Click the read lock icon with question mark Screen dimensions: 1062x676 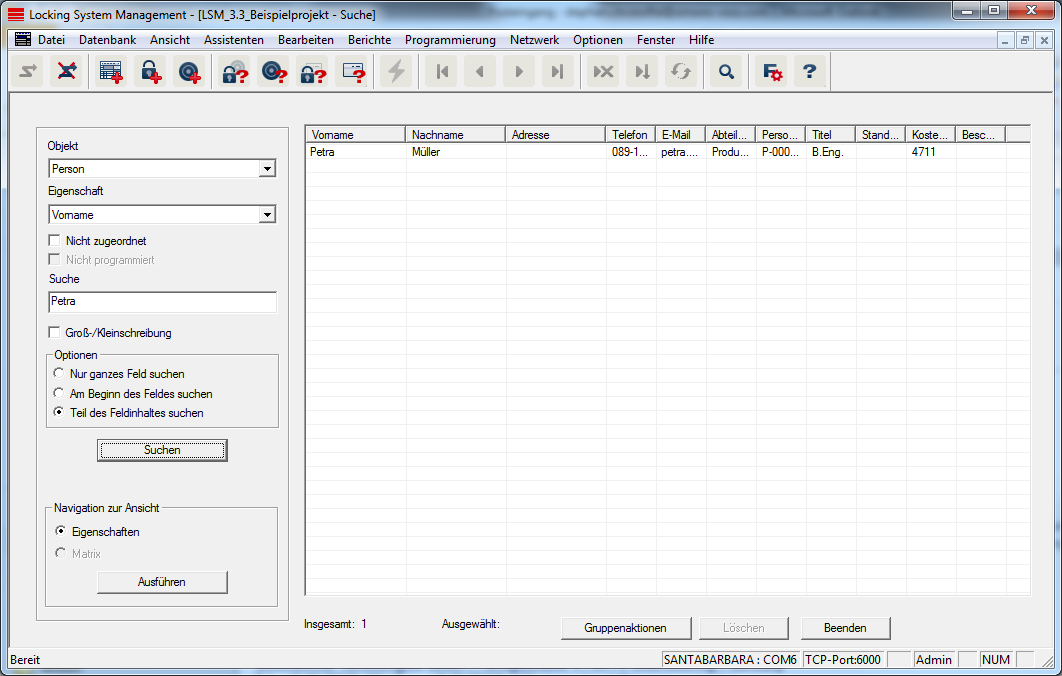234,72
